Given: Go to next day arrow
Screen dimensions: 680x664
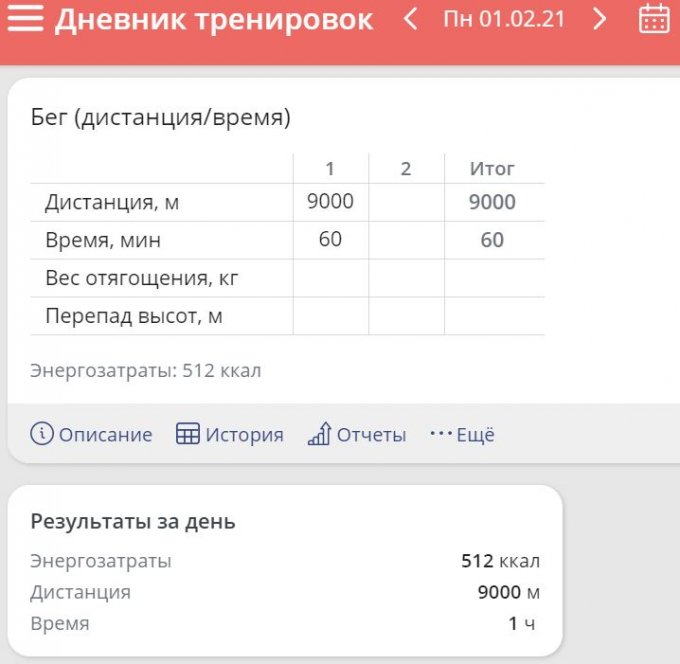Looking at the screenshot, I should coord(599,19).
